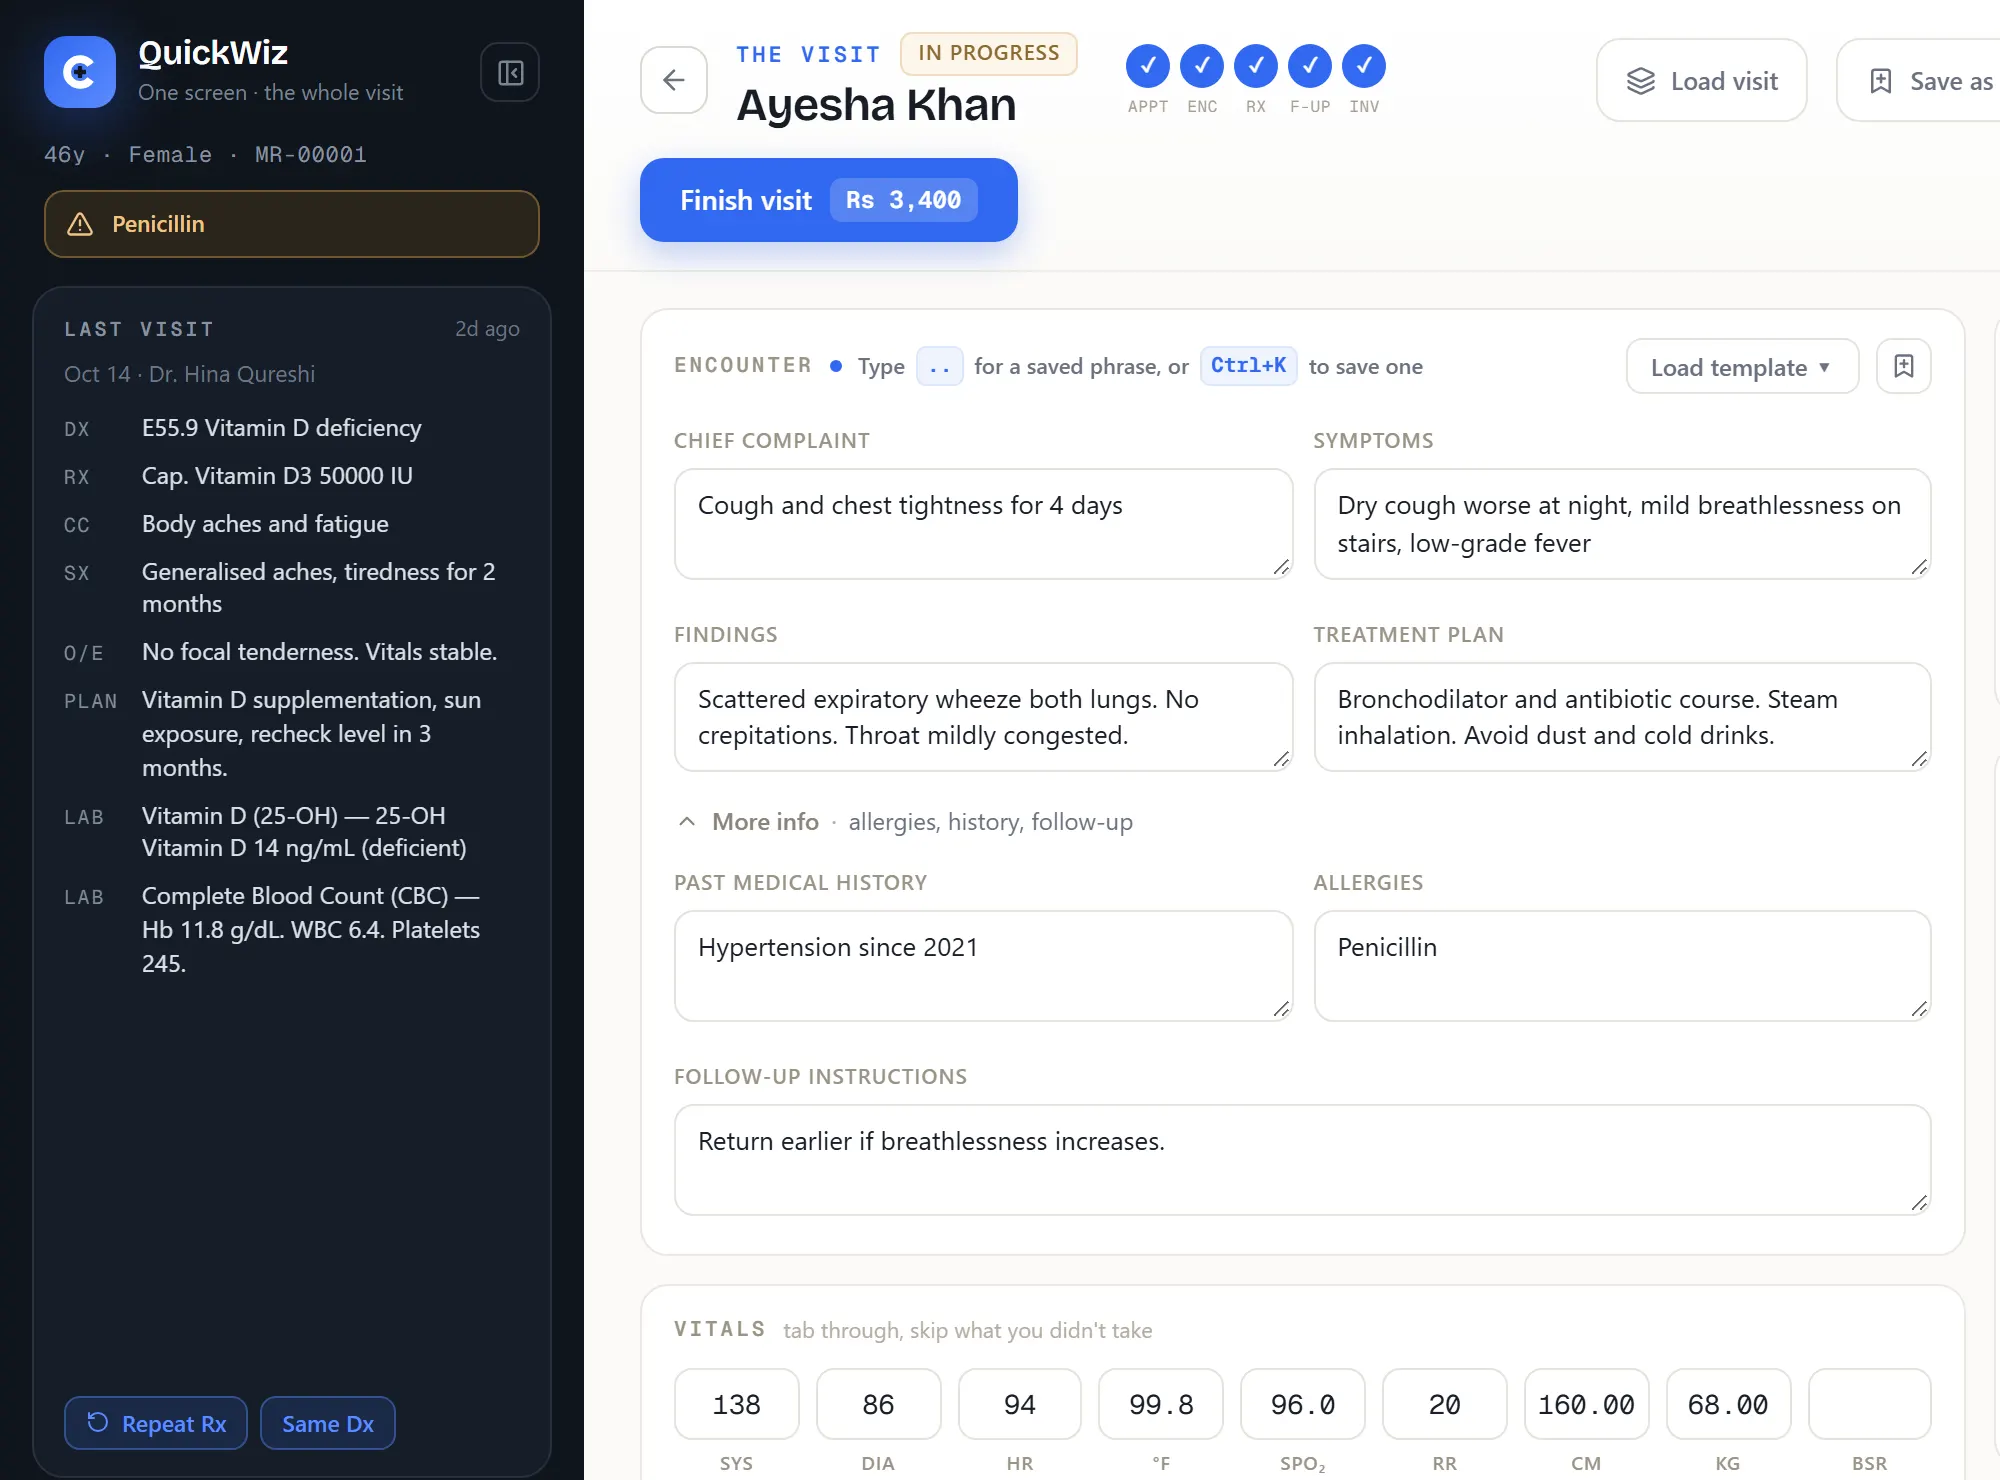The image size is (2000, 1480).
Task: Click the encounter save-template bookmark icon
Action: coord(1904,366)
